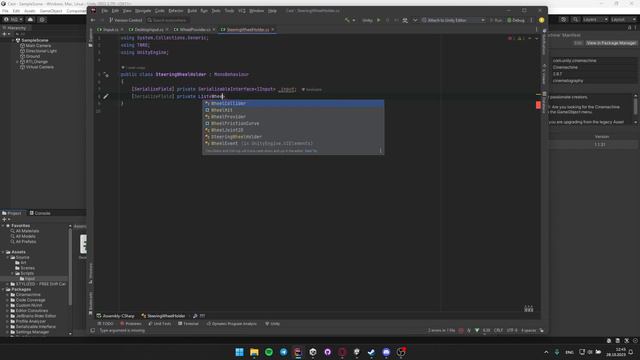
Task: Open the Console tab in Unity
Action: click(40, 213)
